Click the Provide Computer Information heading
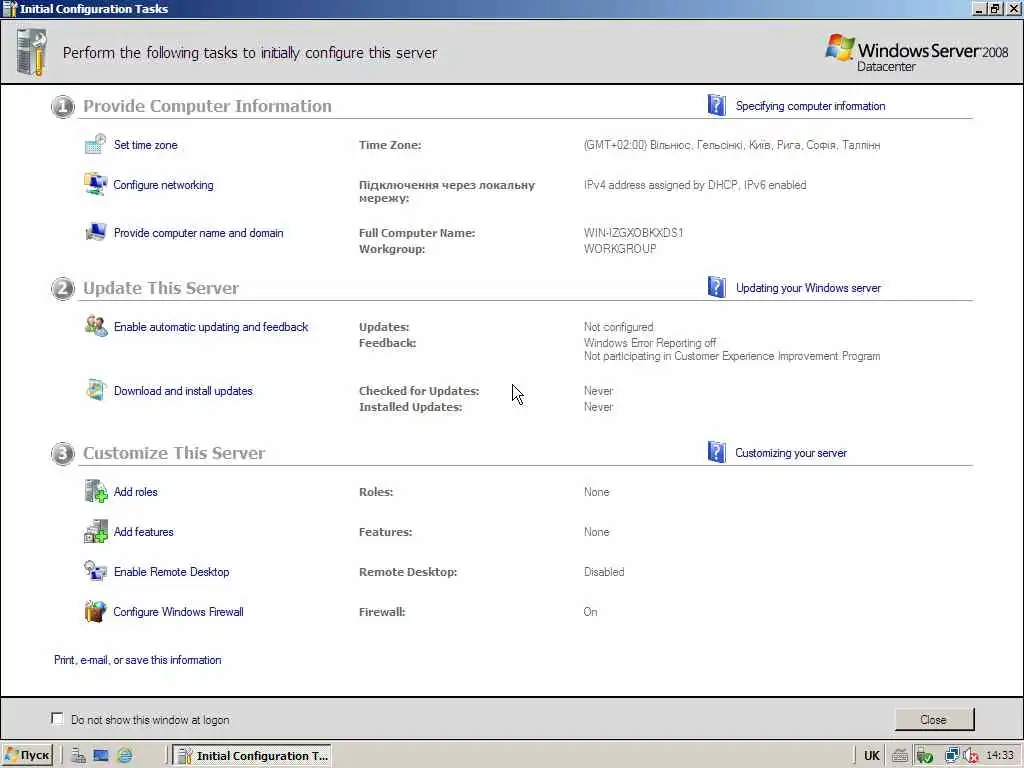This screenshot has height=768, width=1024. pos(208,106)
